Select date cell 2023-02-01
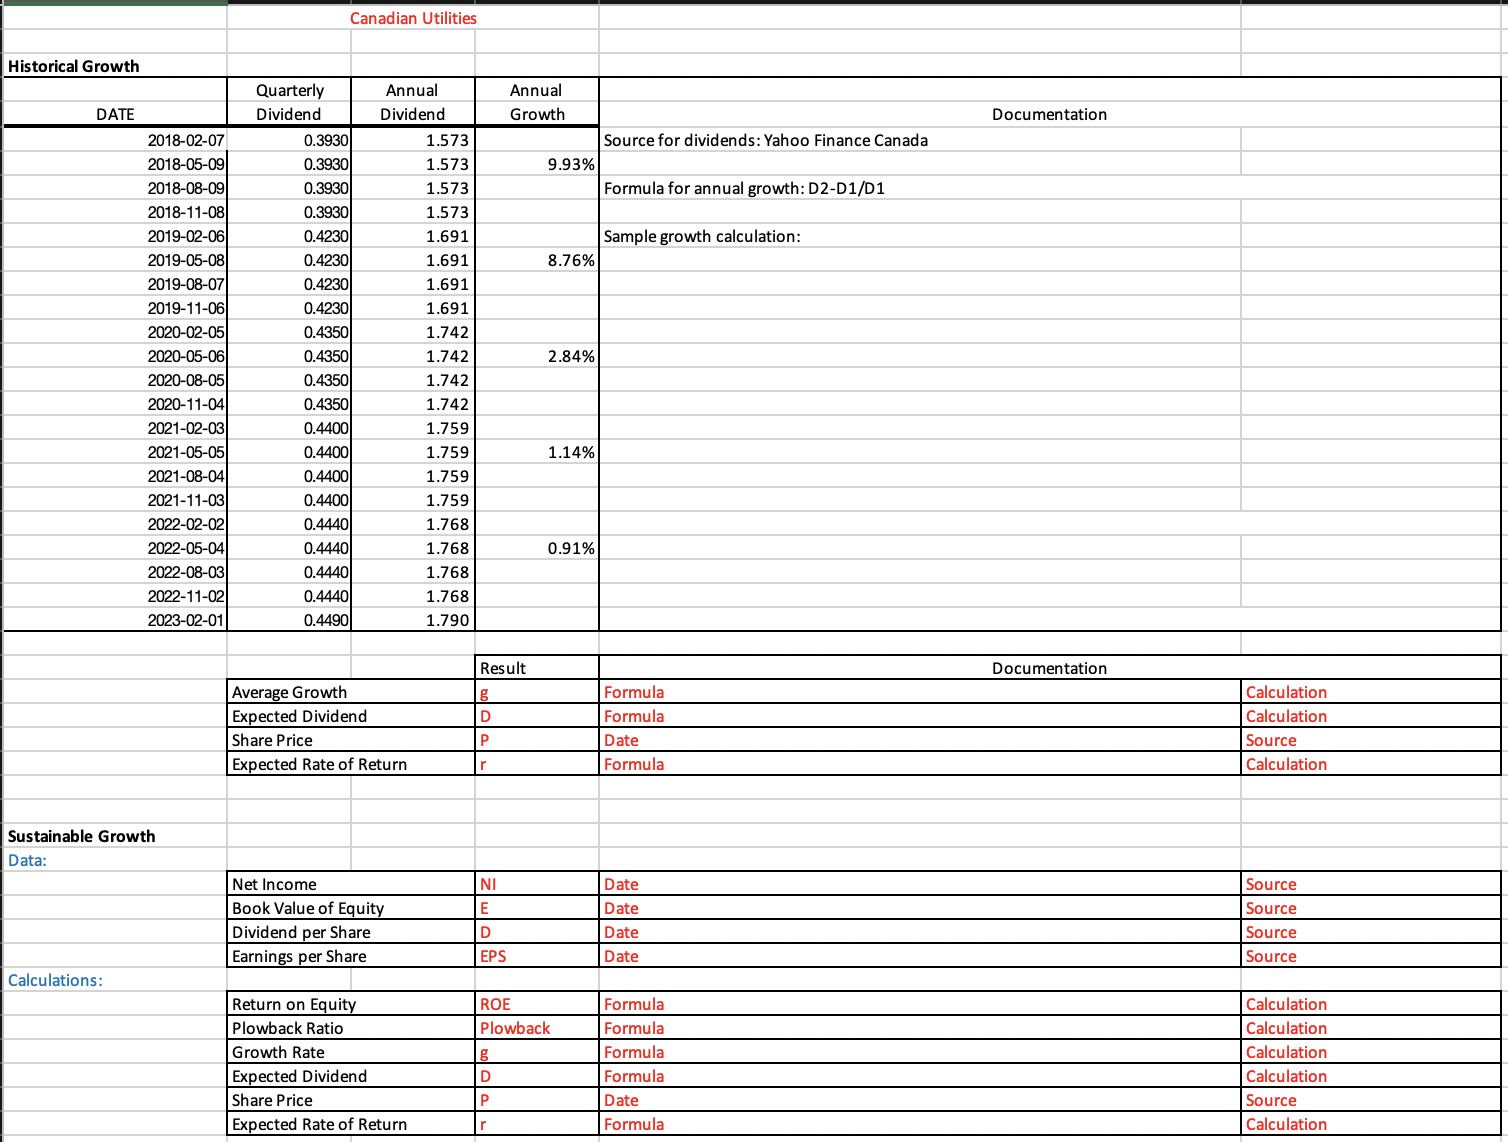Viewport: 1508px width, 1142px height. pos(115,620)
